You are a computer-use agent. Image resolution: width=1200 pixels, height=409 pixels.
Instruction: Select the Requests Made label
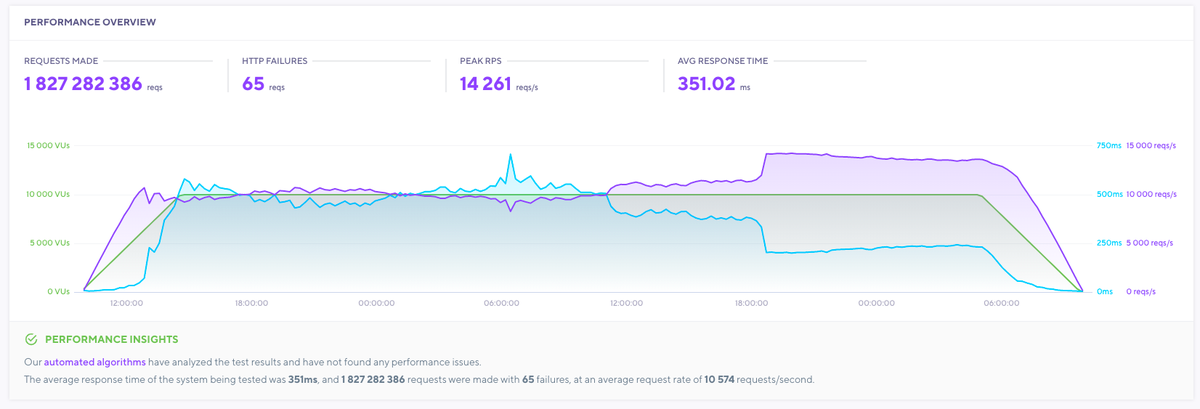click(61, 61)
